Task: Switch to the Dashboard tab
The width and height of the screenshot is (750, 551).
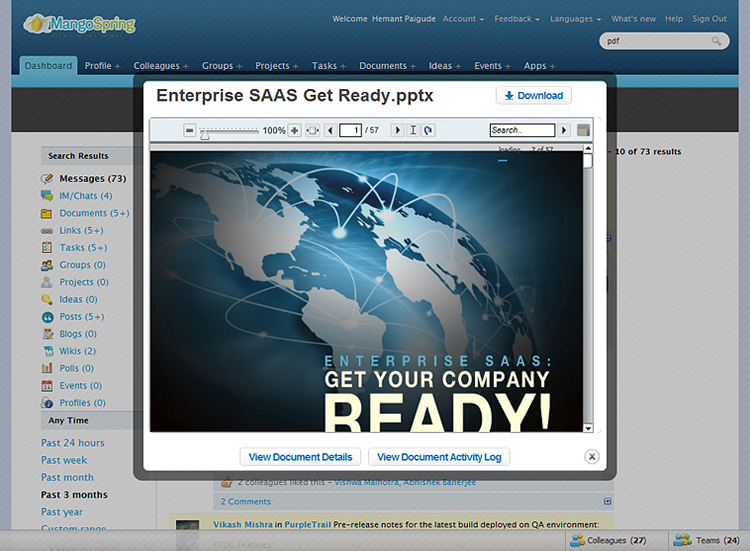Action: point(48,66)
